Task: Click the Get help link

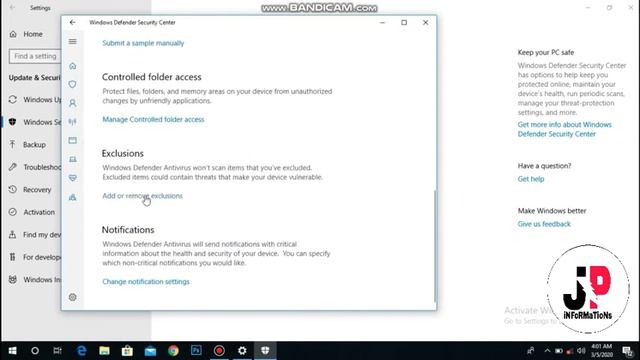Action: [531, 179]
